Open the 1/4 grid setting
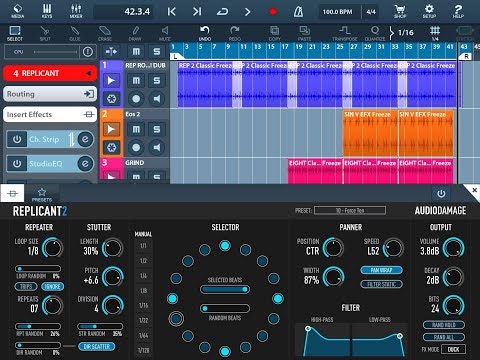Viewport: 480px width, 360px height. tap(435, 33)
